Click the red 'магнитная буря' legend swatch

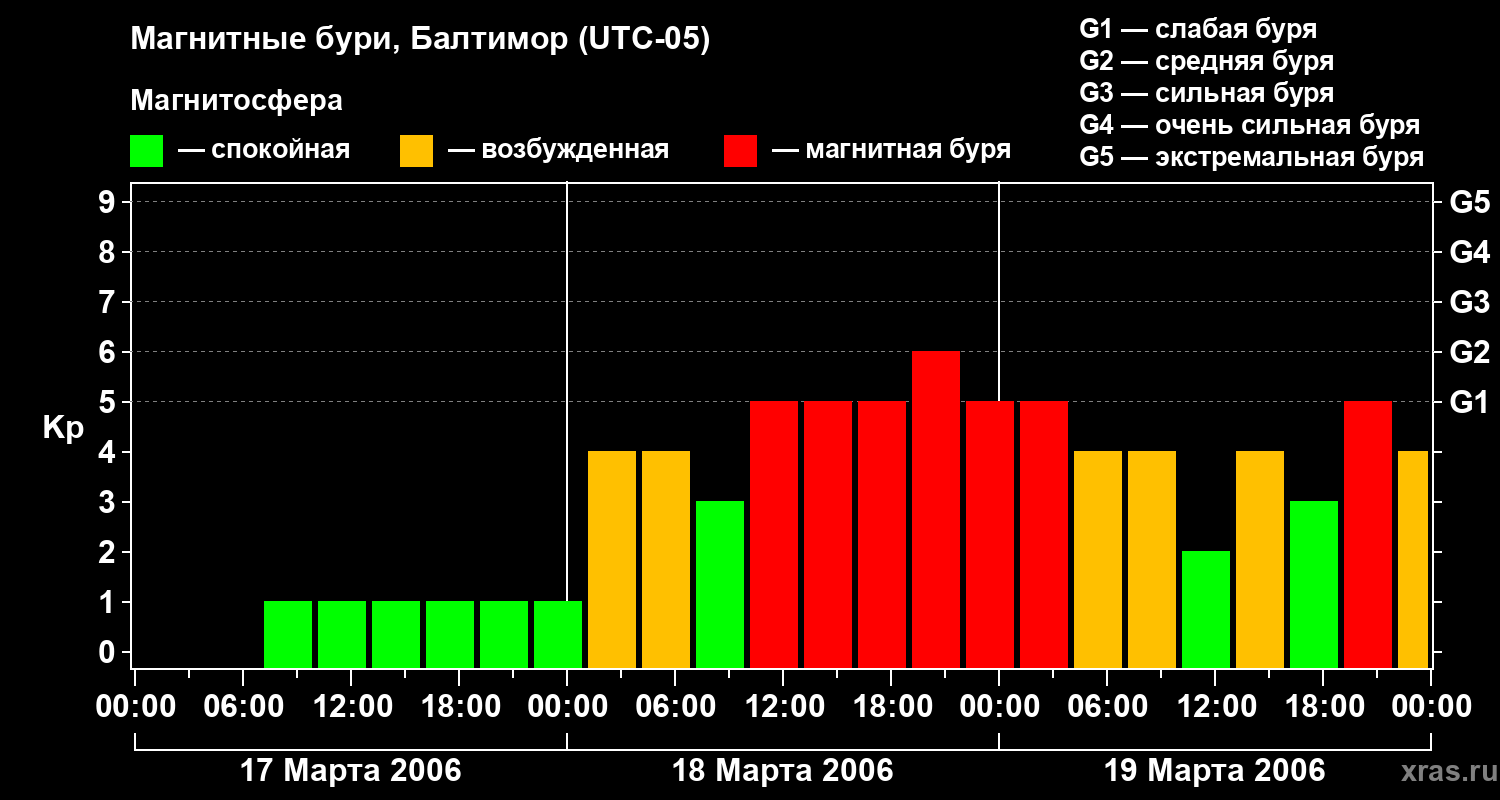coord(740,151)
